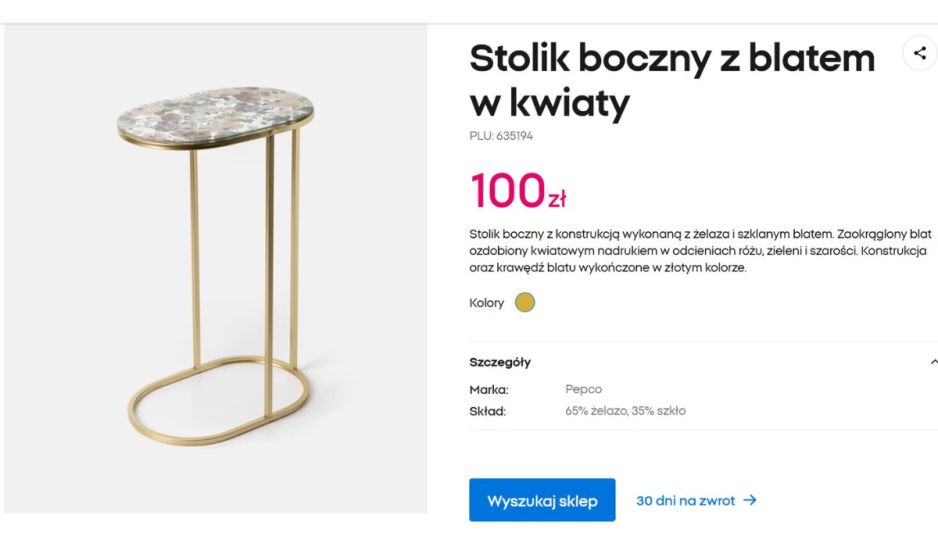Click the 100 zł price
This screenshot has height=547, width=938.
[x=517, y=191]
